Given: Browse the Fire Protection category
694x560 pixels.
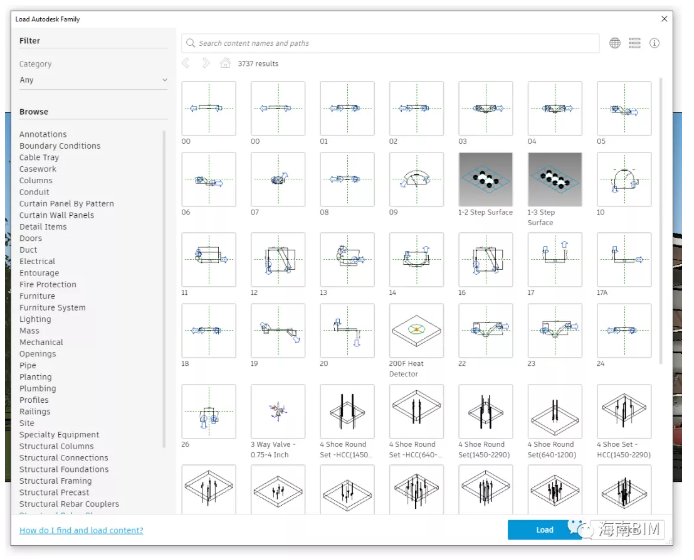Looking at the screenshot, I should pos(48,284).
